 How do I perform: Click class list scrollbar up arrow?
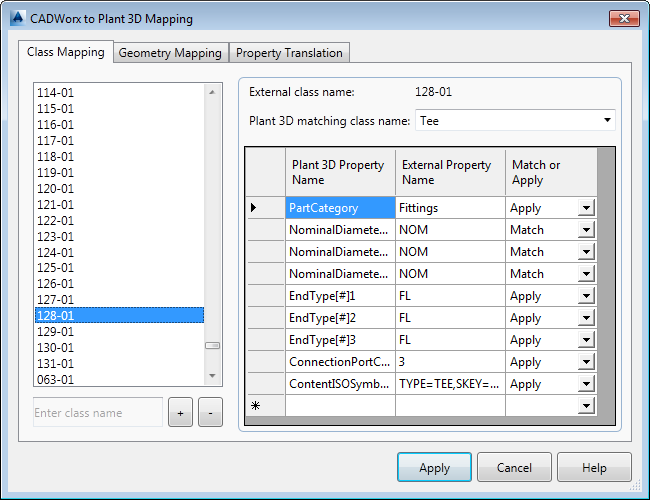212,92
